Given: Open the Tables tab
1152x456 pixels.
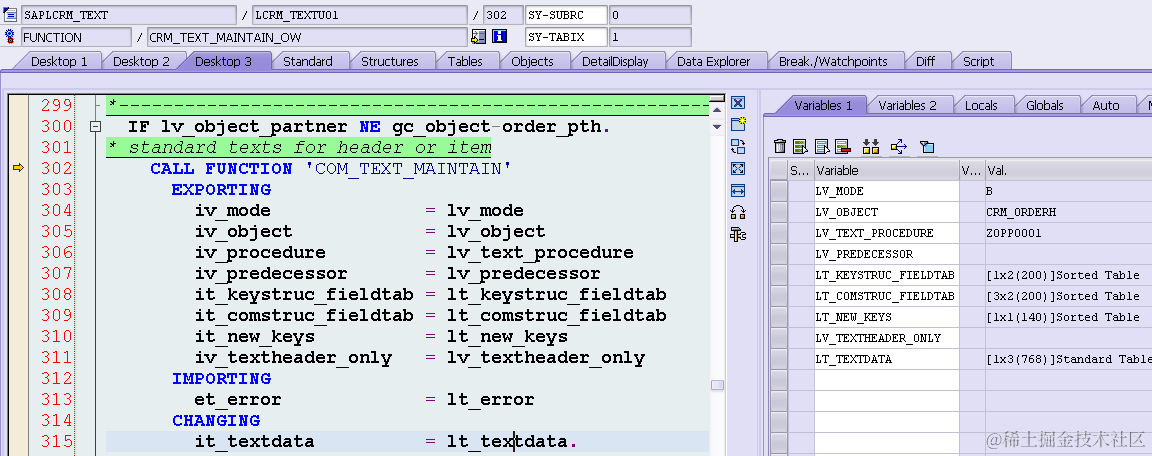Looking at the screenshot, I should click(465, 62).
